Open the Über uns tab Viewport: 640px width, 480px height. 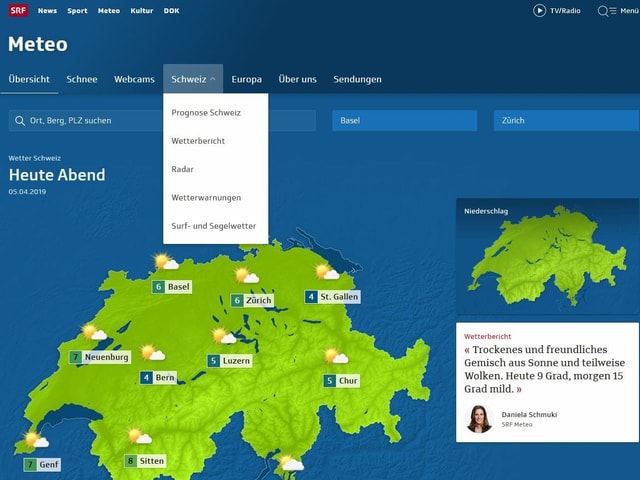298,79
